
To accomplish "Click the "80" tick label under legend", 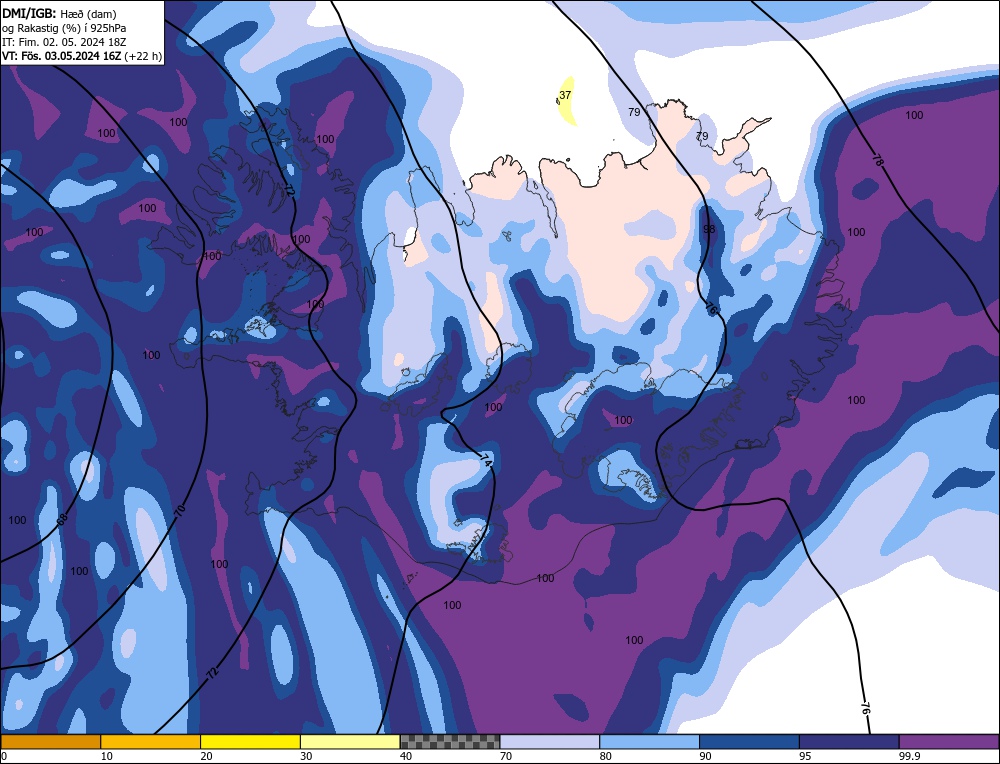I will coord(606,756).
